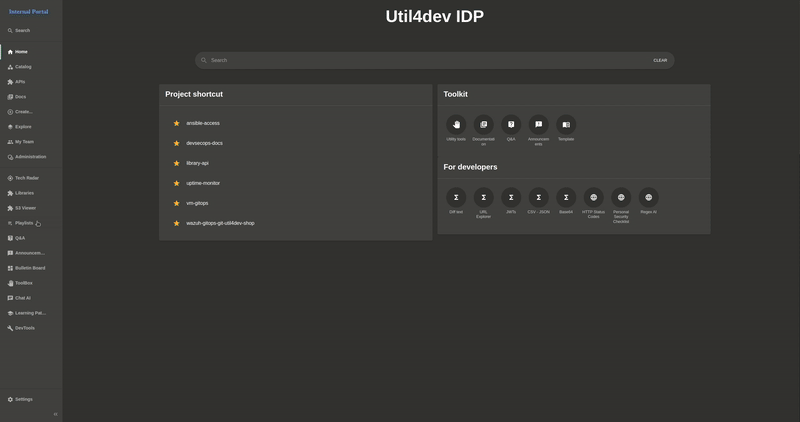This screenshot has width=800, height=422.
Task: Unstar the ansible-access project shortcut
Action: [177, 123]
